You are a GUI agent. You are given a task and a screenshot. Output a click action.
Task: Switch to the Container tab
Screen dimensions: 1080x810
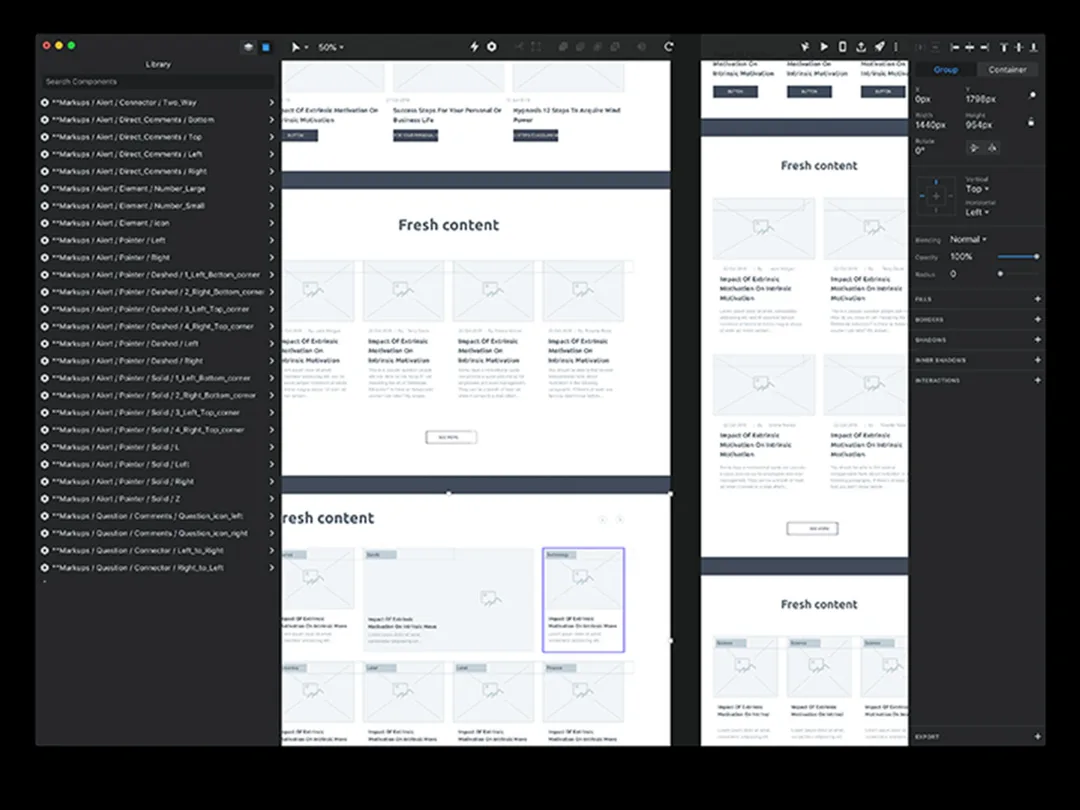tap(1007, 70)
